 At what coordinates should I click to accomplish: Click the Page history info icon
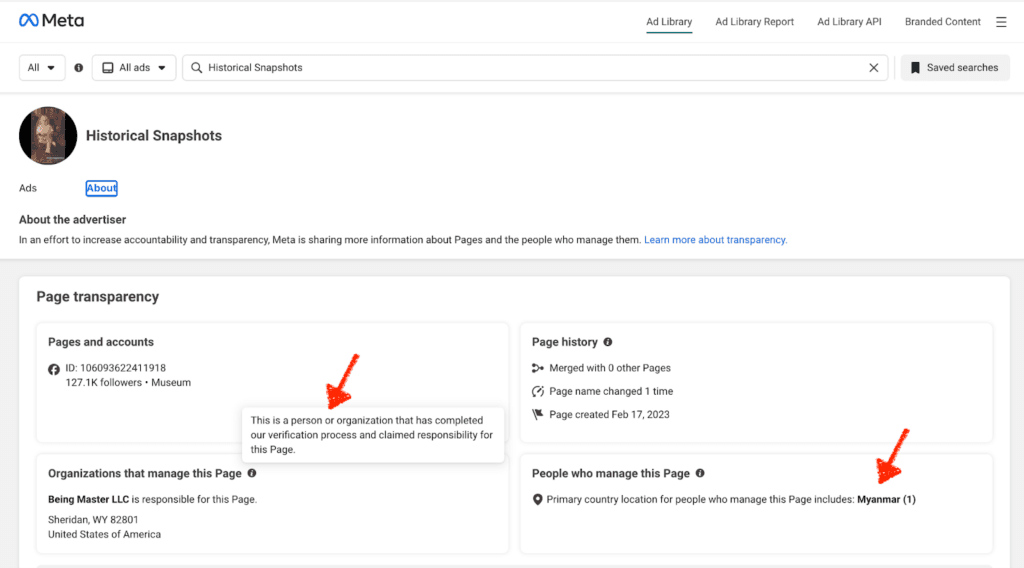pyautogui.click(x=608, y=342)
